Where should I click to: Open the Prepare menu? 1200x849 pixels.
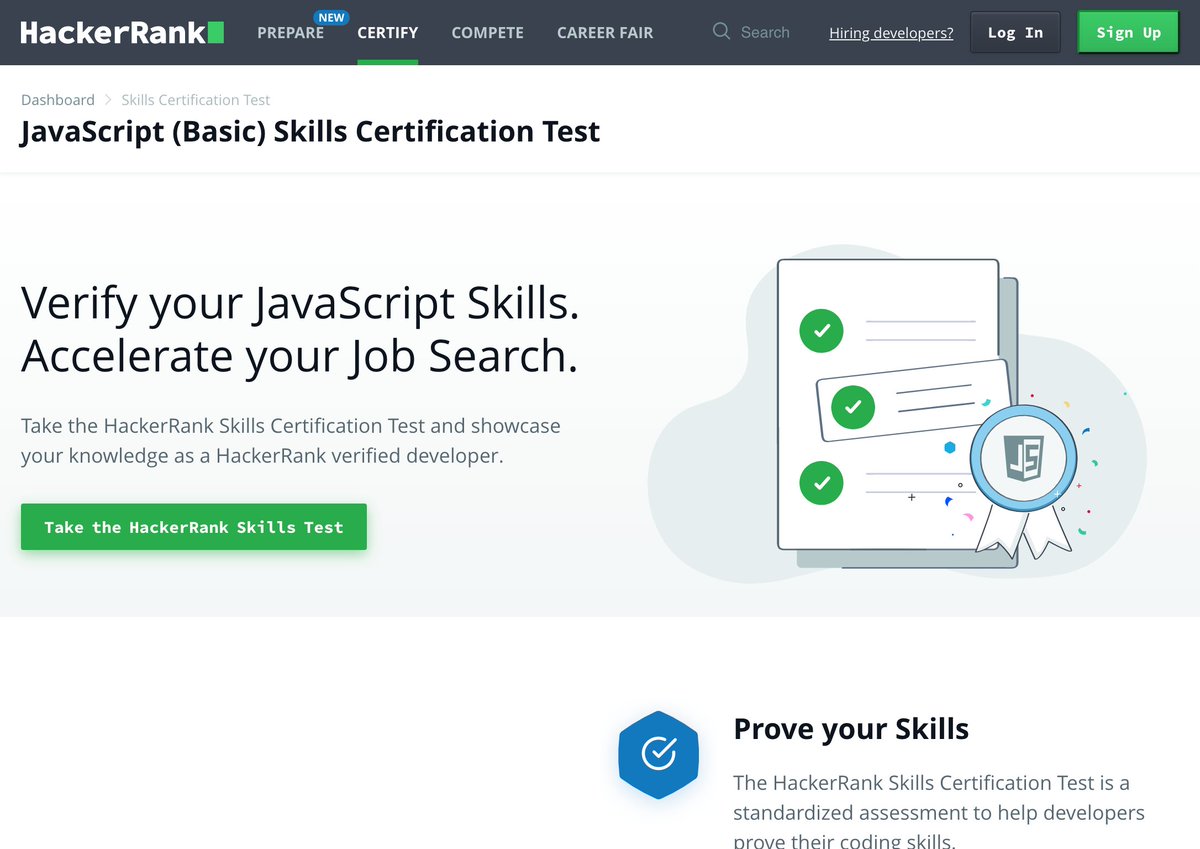[290, 33]
